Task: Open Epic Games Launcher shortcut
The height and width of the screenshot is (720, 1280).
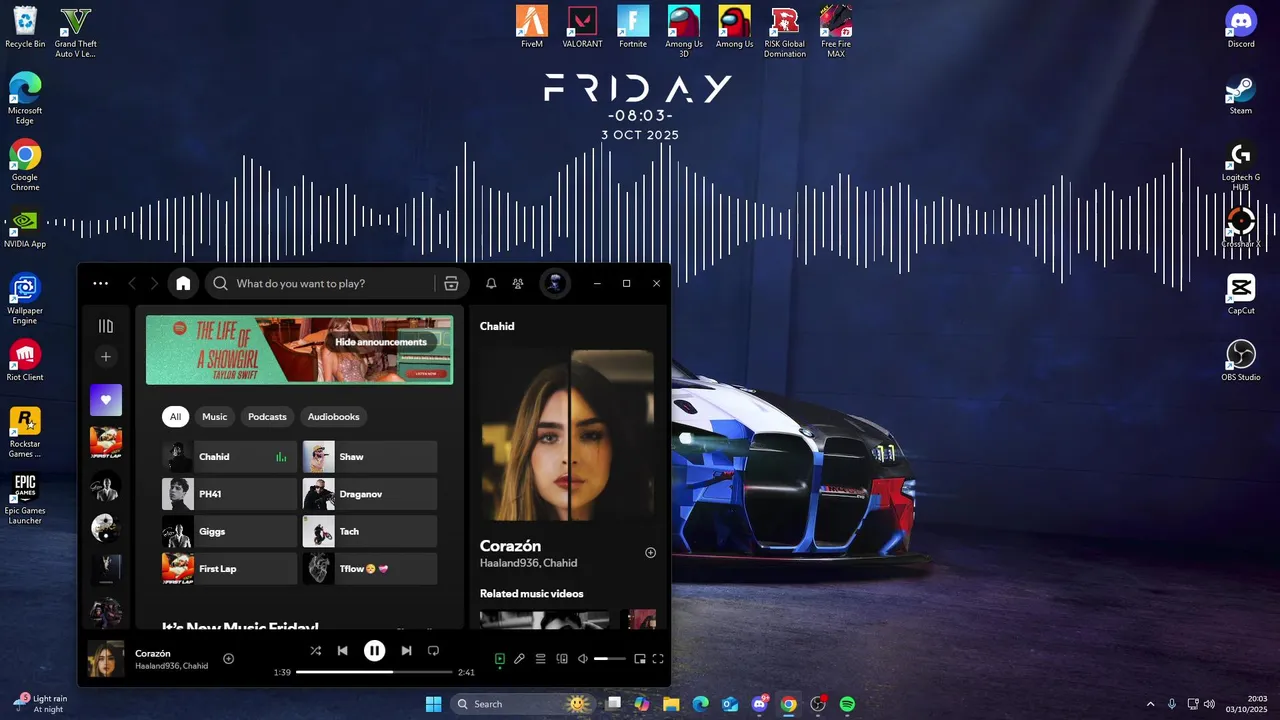Action: pos(25,499)
